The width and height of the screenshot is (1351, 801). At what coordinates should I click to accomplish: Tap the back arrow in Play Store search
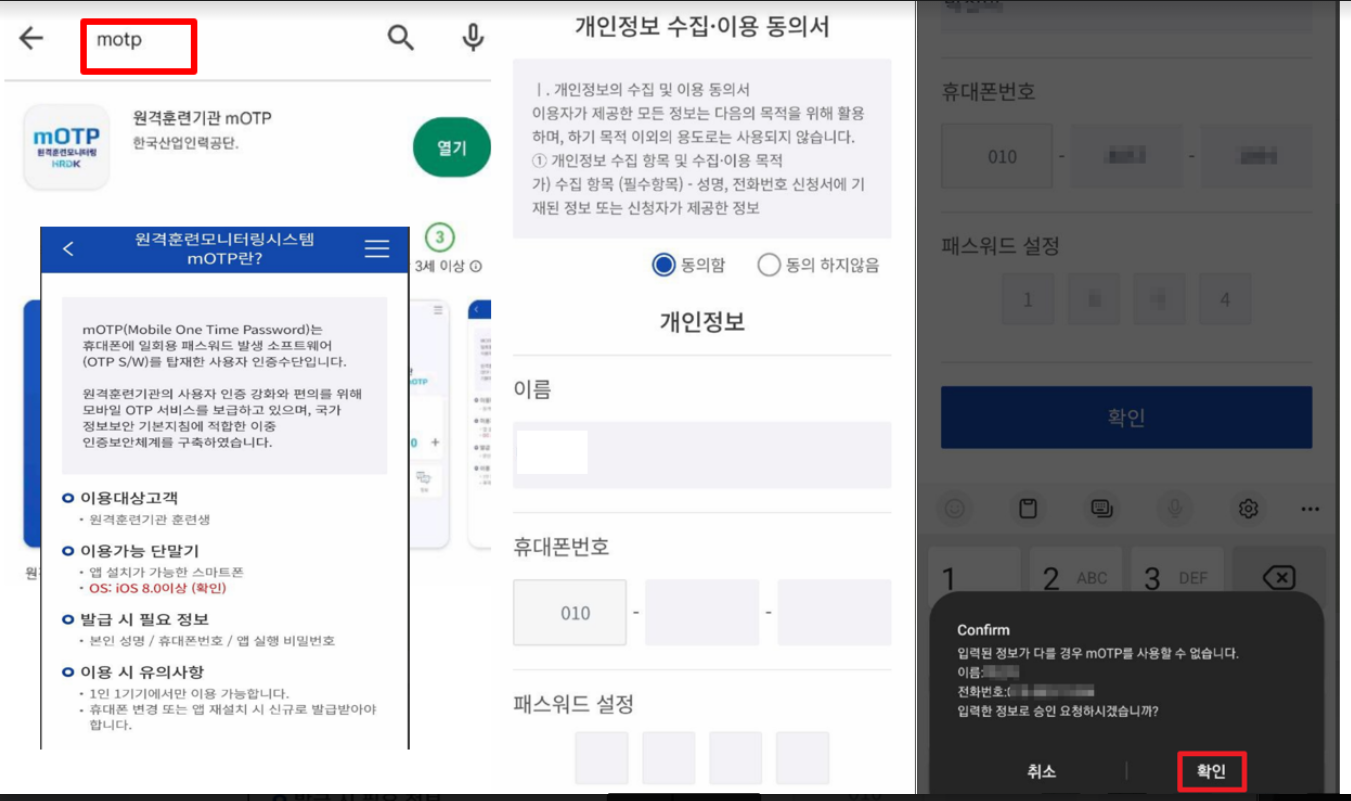pyautogui.click(x=32, y=39)
